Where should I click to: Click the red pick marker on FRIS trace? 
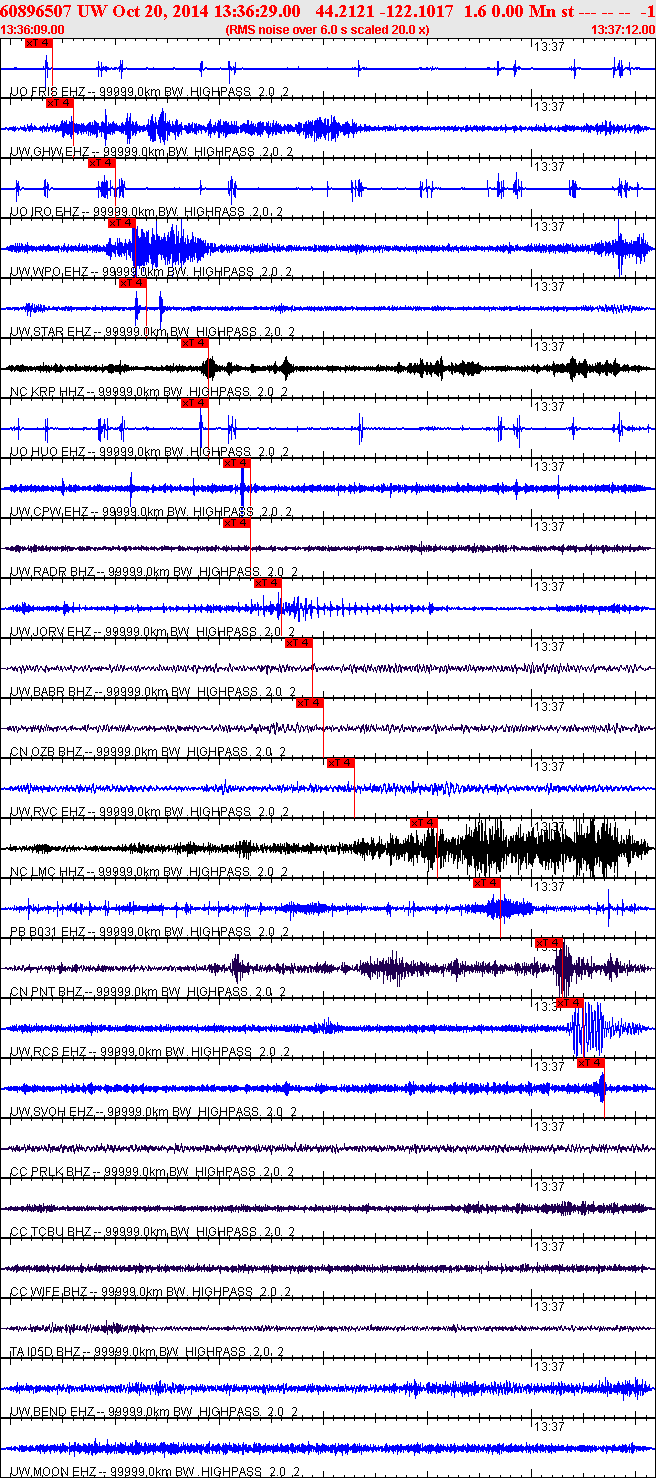coord(37,43)
